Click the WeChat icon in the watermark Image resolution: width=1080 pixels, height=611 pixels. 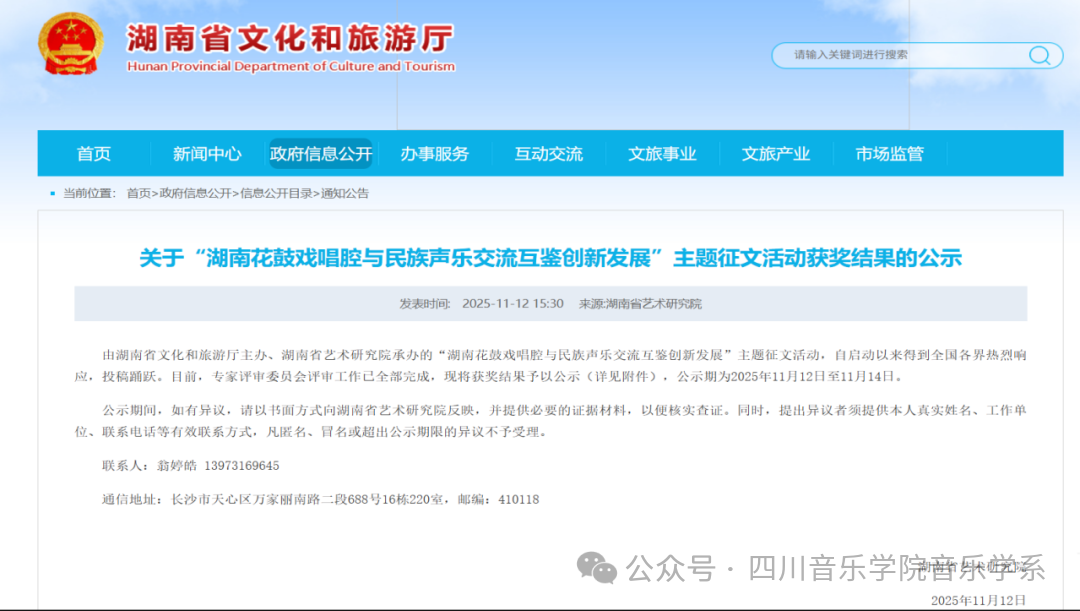coord(601,569)
